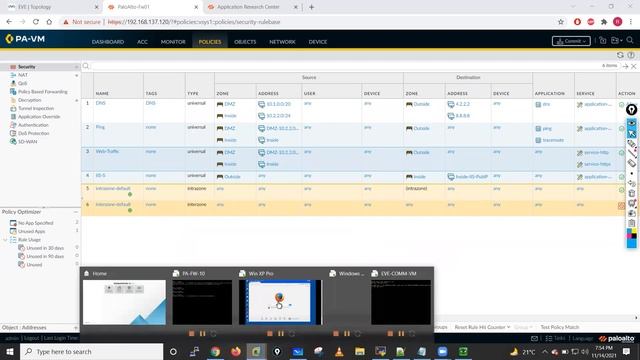This screenshot has width=640, height=360.
Task: Select the Decryption policy icon
Action: click(x=13, y=100)
